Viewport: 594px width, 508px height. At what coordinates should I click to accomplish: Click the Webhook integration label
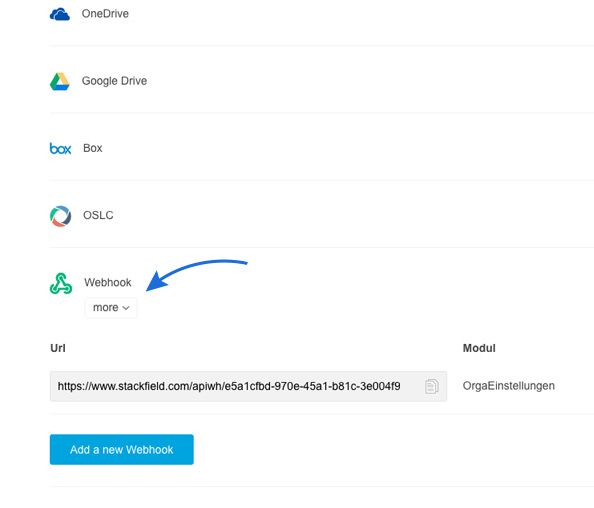[108, 282]
